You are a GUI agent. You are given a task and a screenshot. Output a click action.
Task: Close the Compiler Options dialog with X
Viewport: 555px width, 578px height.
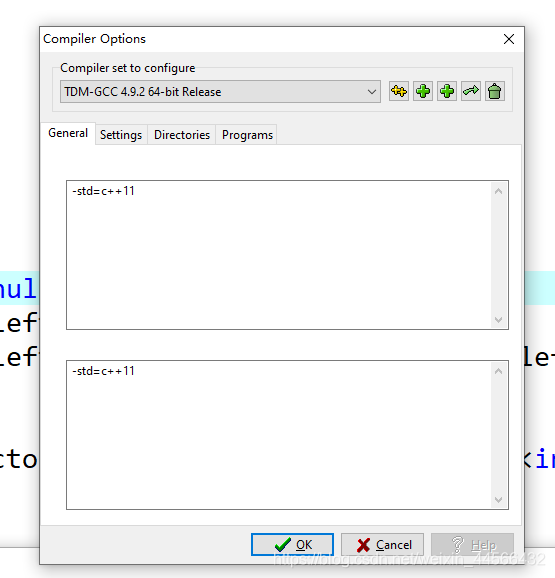click(509, 39)
